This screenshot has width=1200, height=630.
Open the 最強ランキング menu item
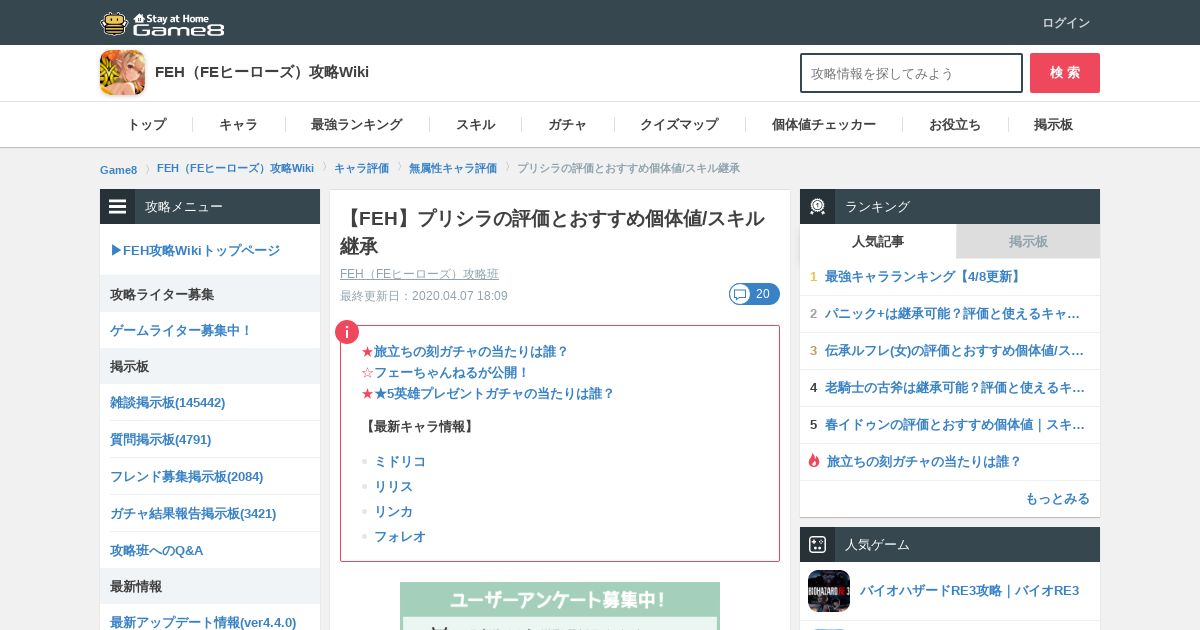coord(357,125)
